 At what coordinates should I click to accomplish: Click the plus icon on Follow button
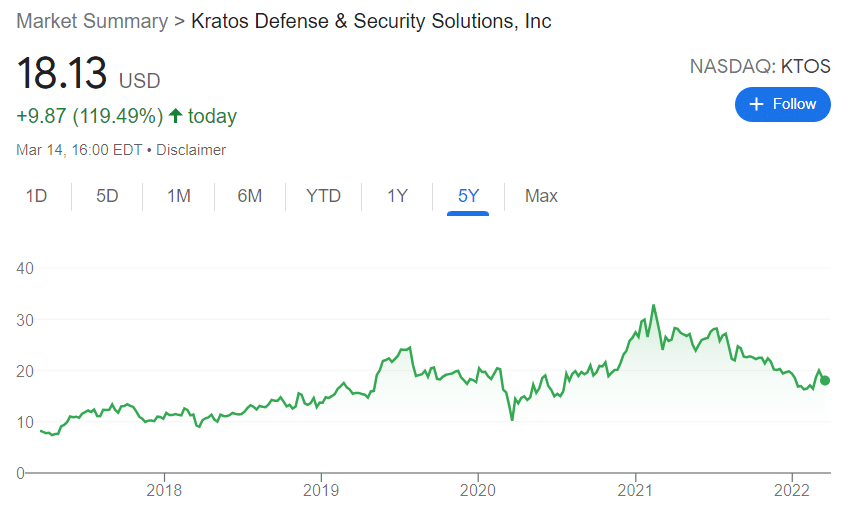point(756,104)
